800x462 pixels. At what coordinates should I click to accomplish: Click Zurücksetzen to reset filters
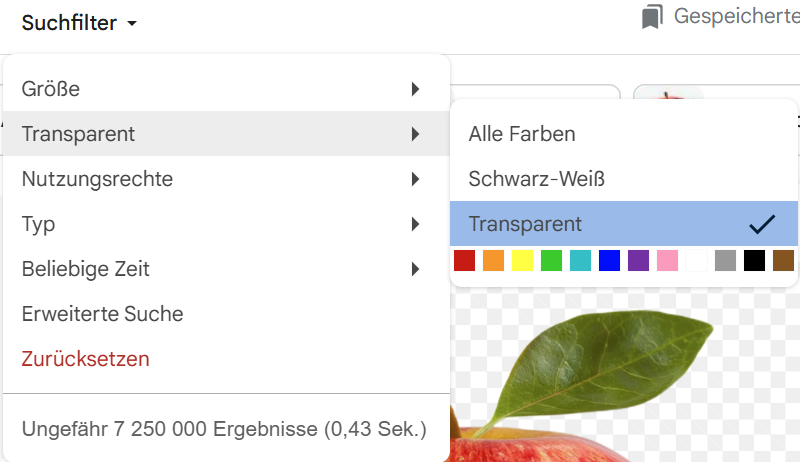click(x=85, y=359)
